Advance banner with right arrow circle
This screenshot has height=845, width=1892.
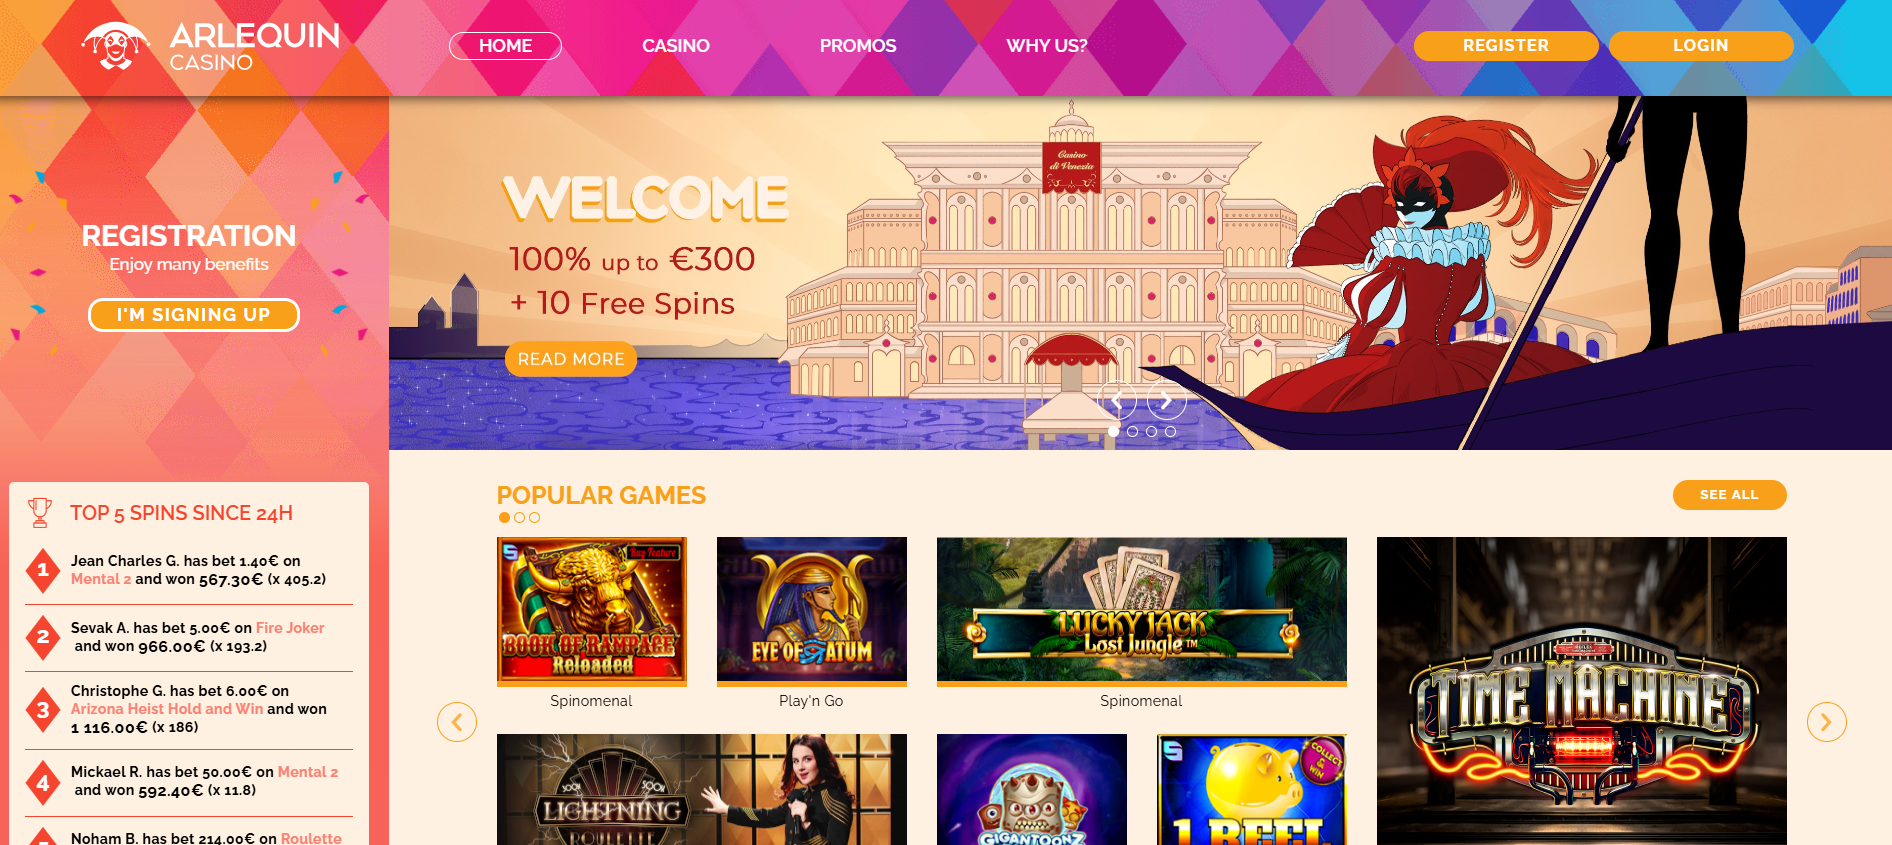[1166, 401]
